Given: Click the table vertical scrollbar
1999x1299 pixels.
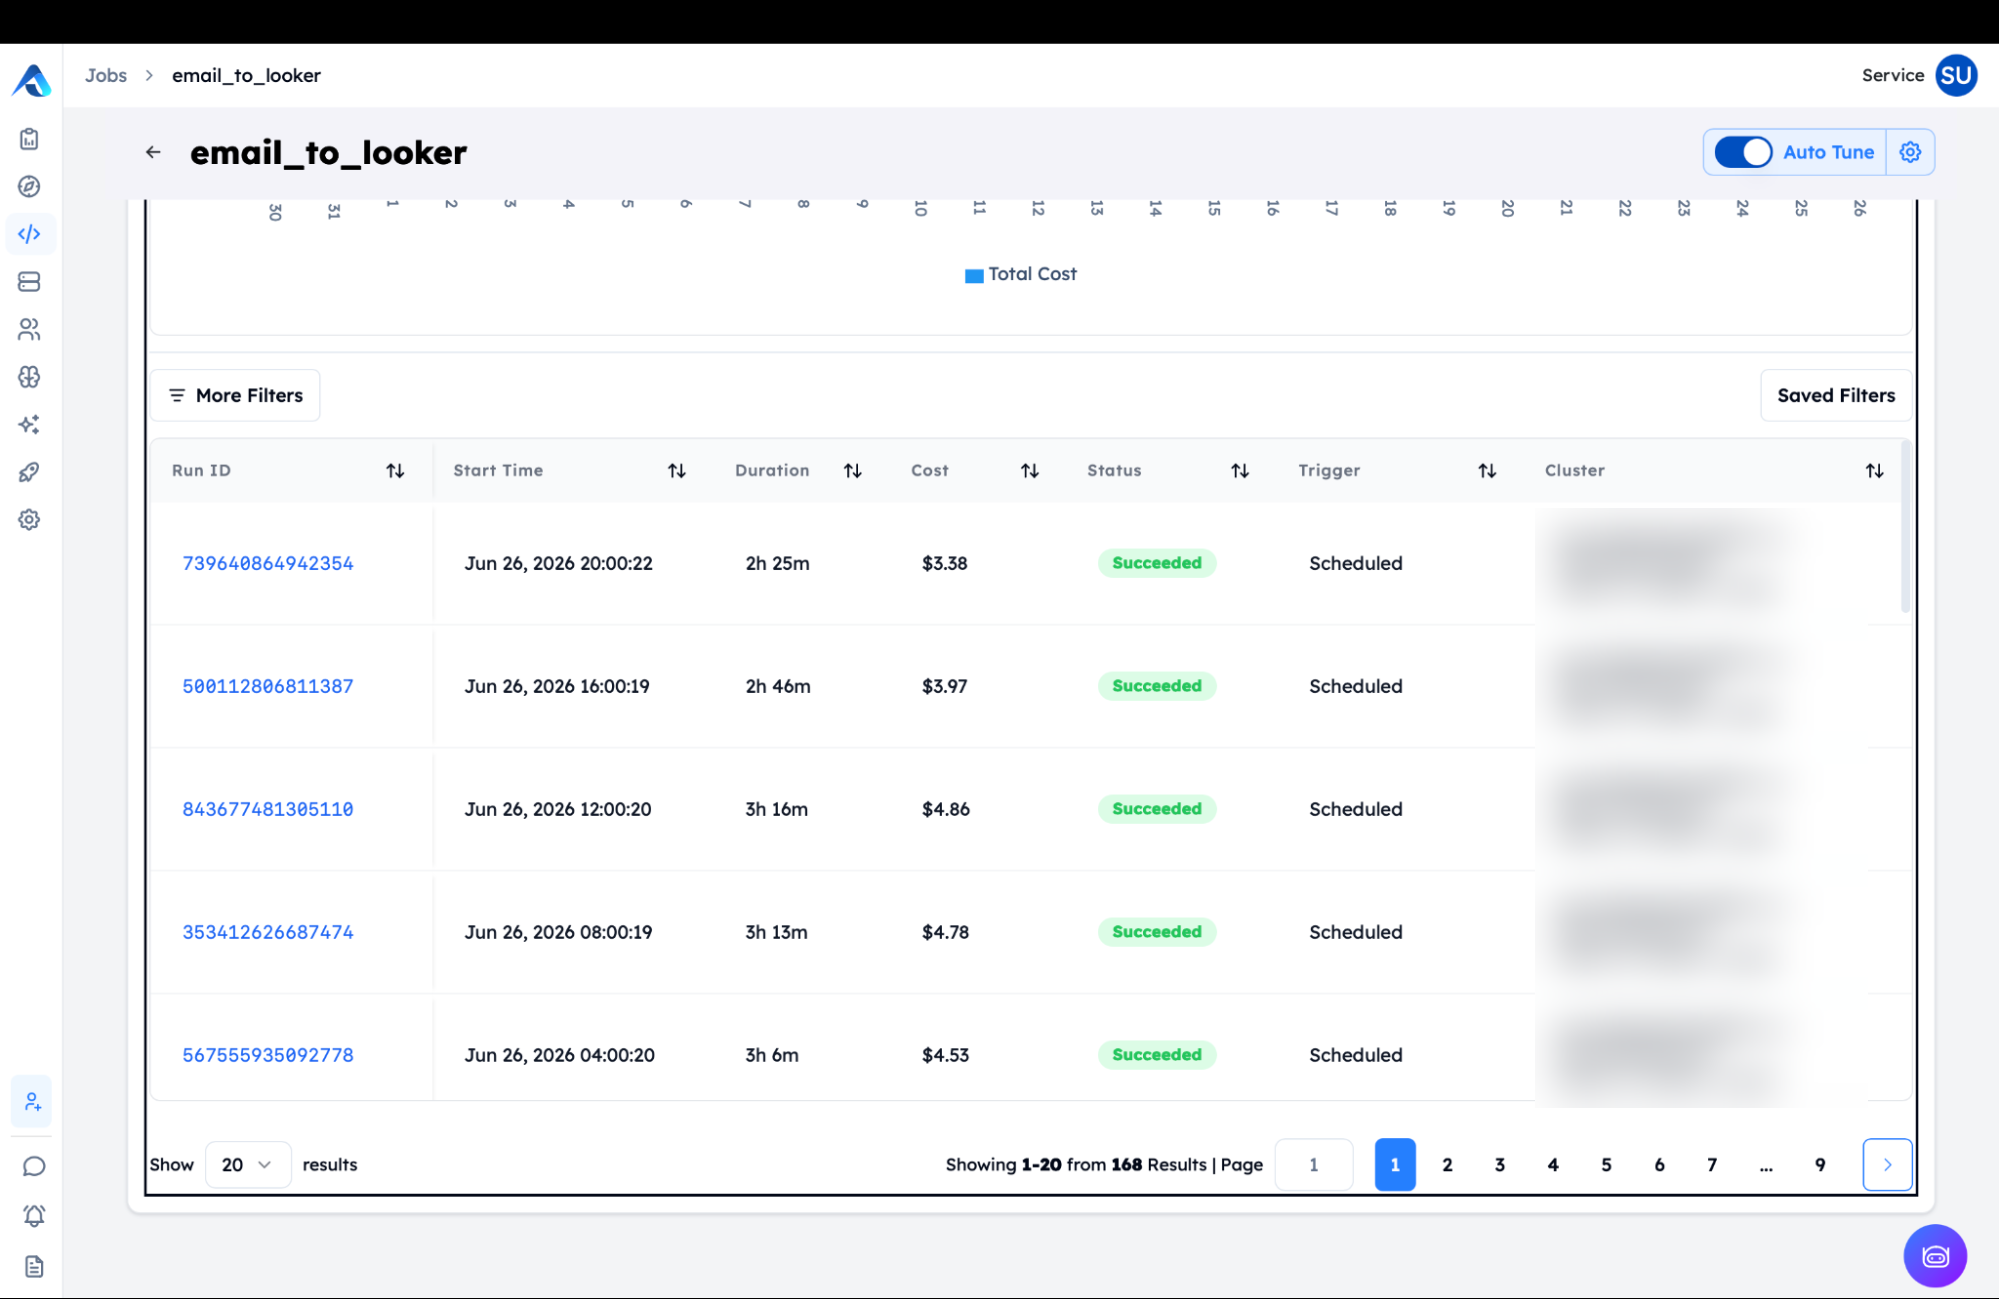Looking at the screenshot, I should tap(1905, 527).
